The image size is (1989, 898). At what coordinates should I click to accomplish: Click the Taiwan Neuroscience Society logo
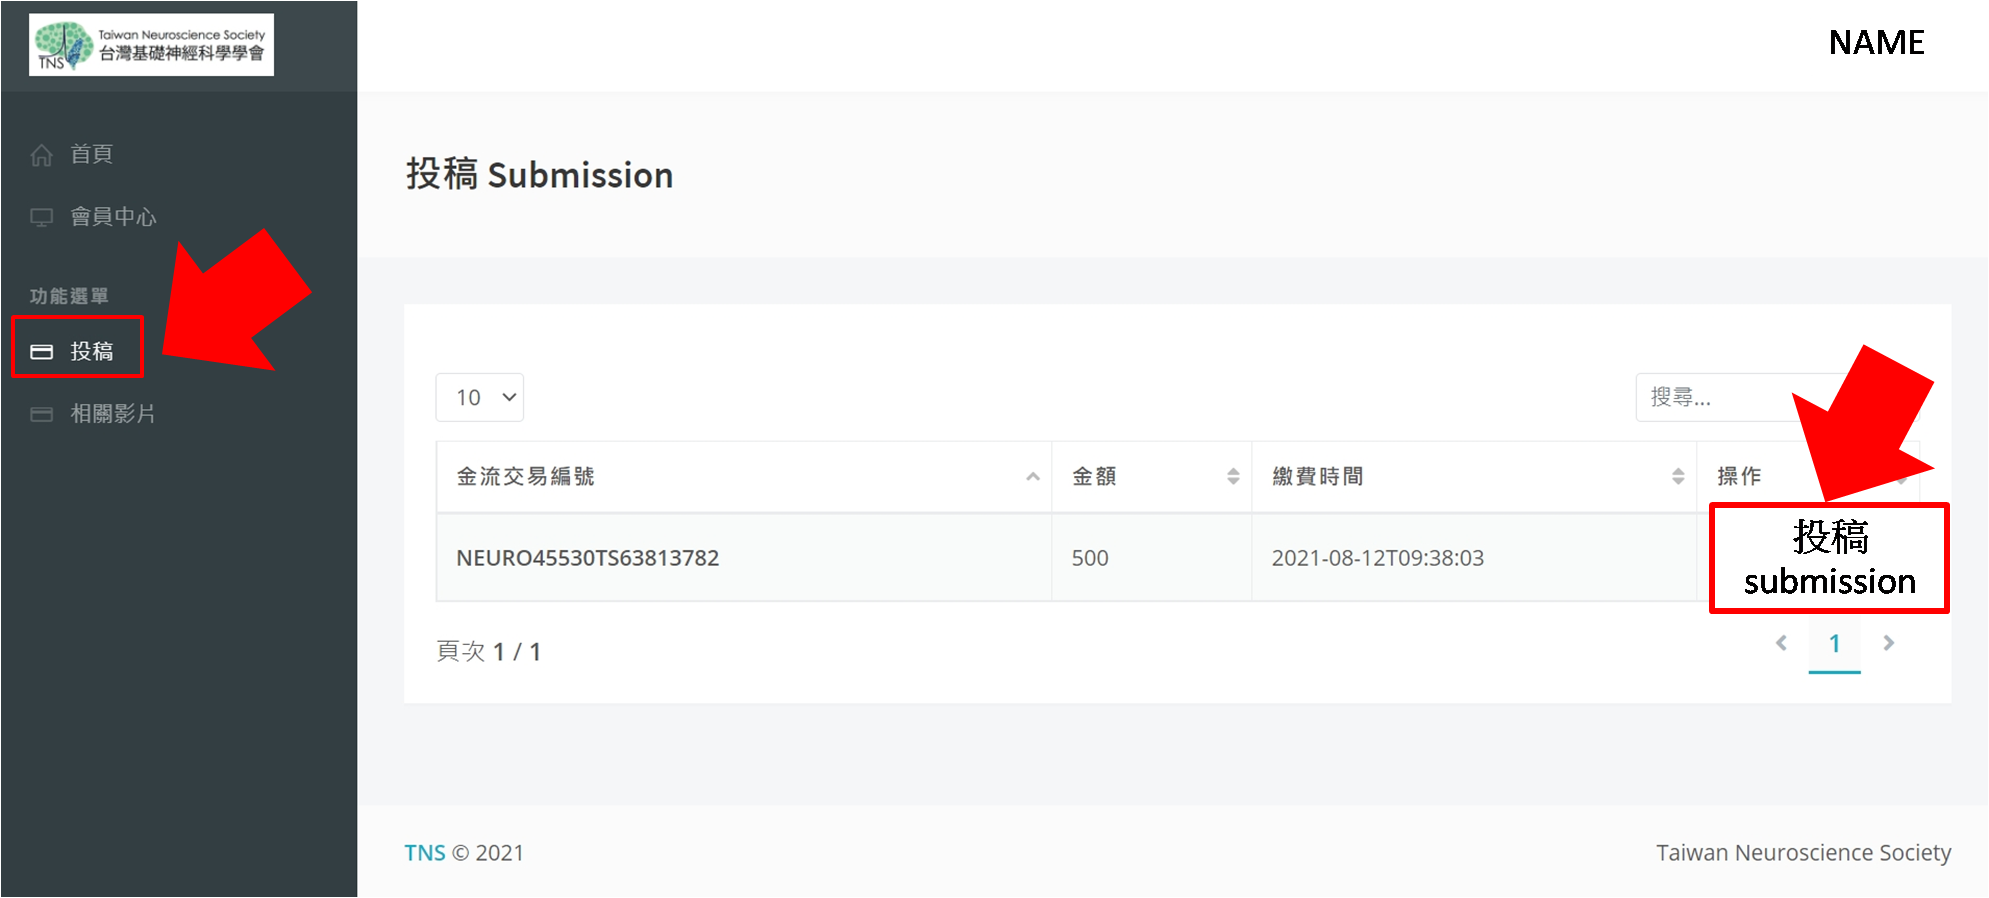[151, 45]
